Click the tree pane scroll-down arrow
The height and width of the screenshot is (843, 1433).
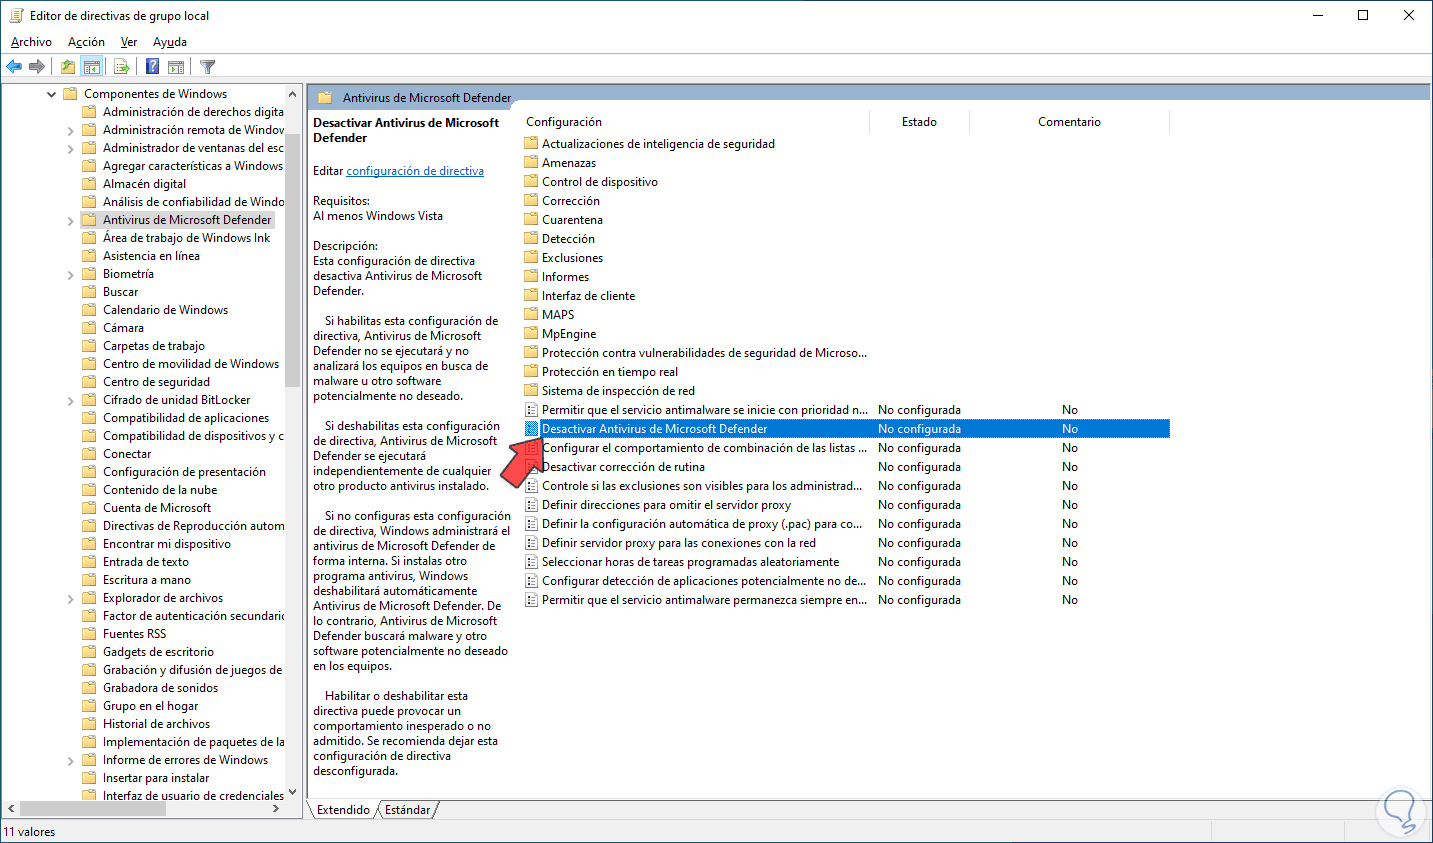(293, 792)
